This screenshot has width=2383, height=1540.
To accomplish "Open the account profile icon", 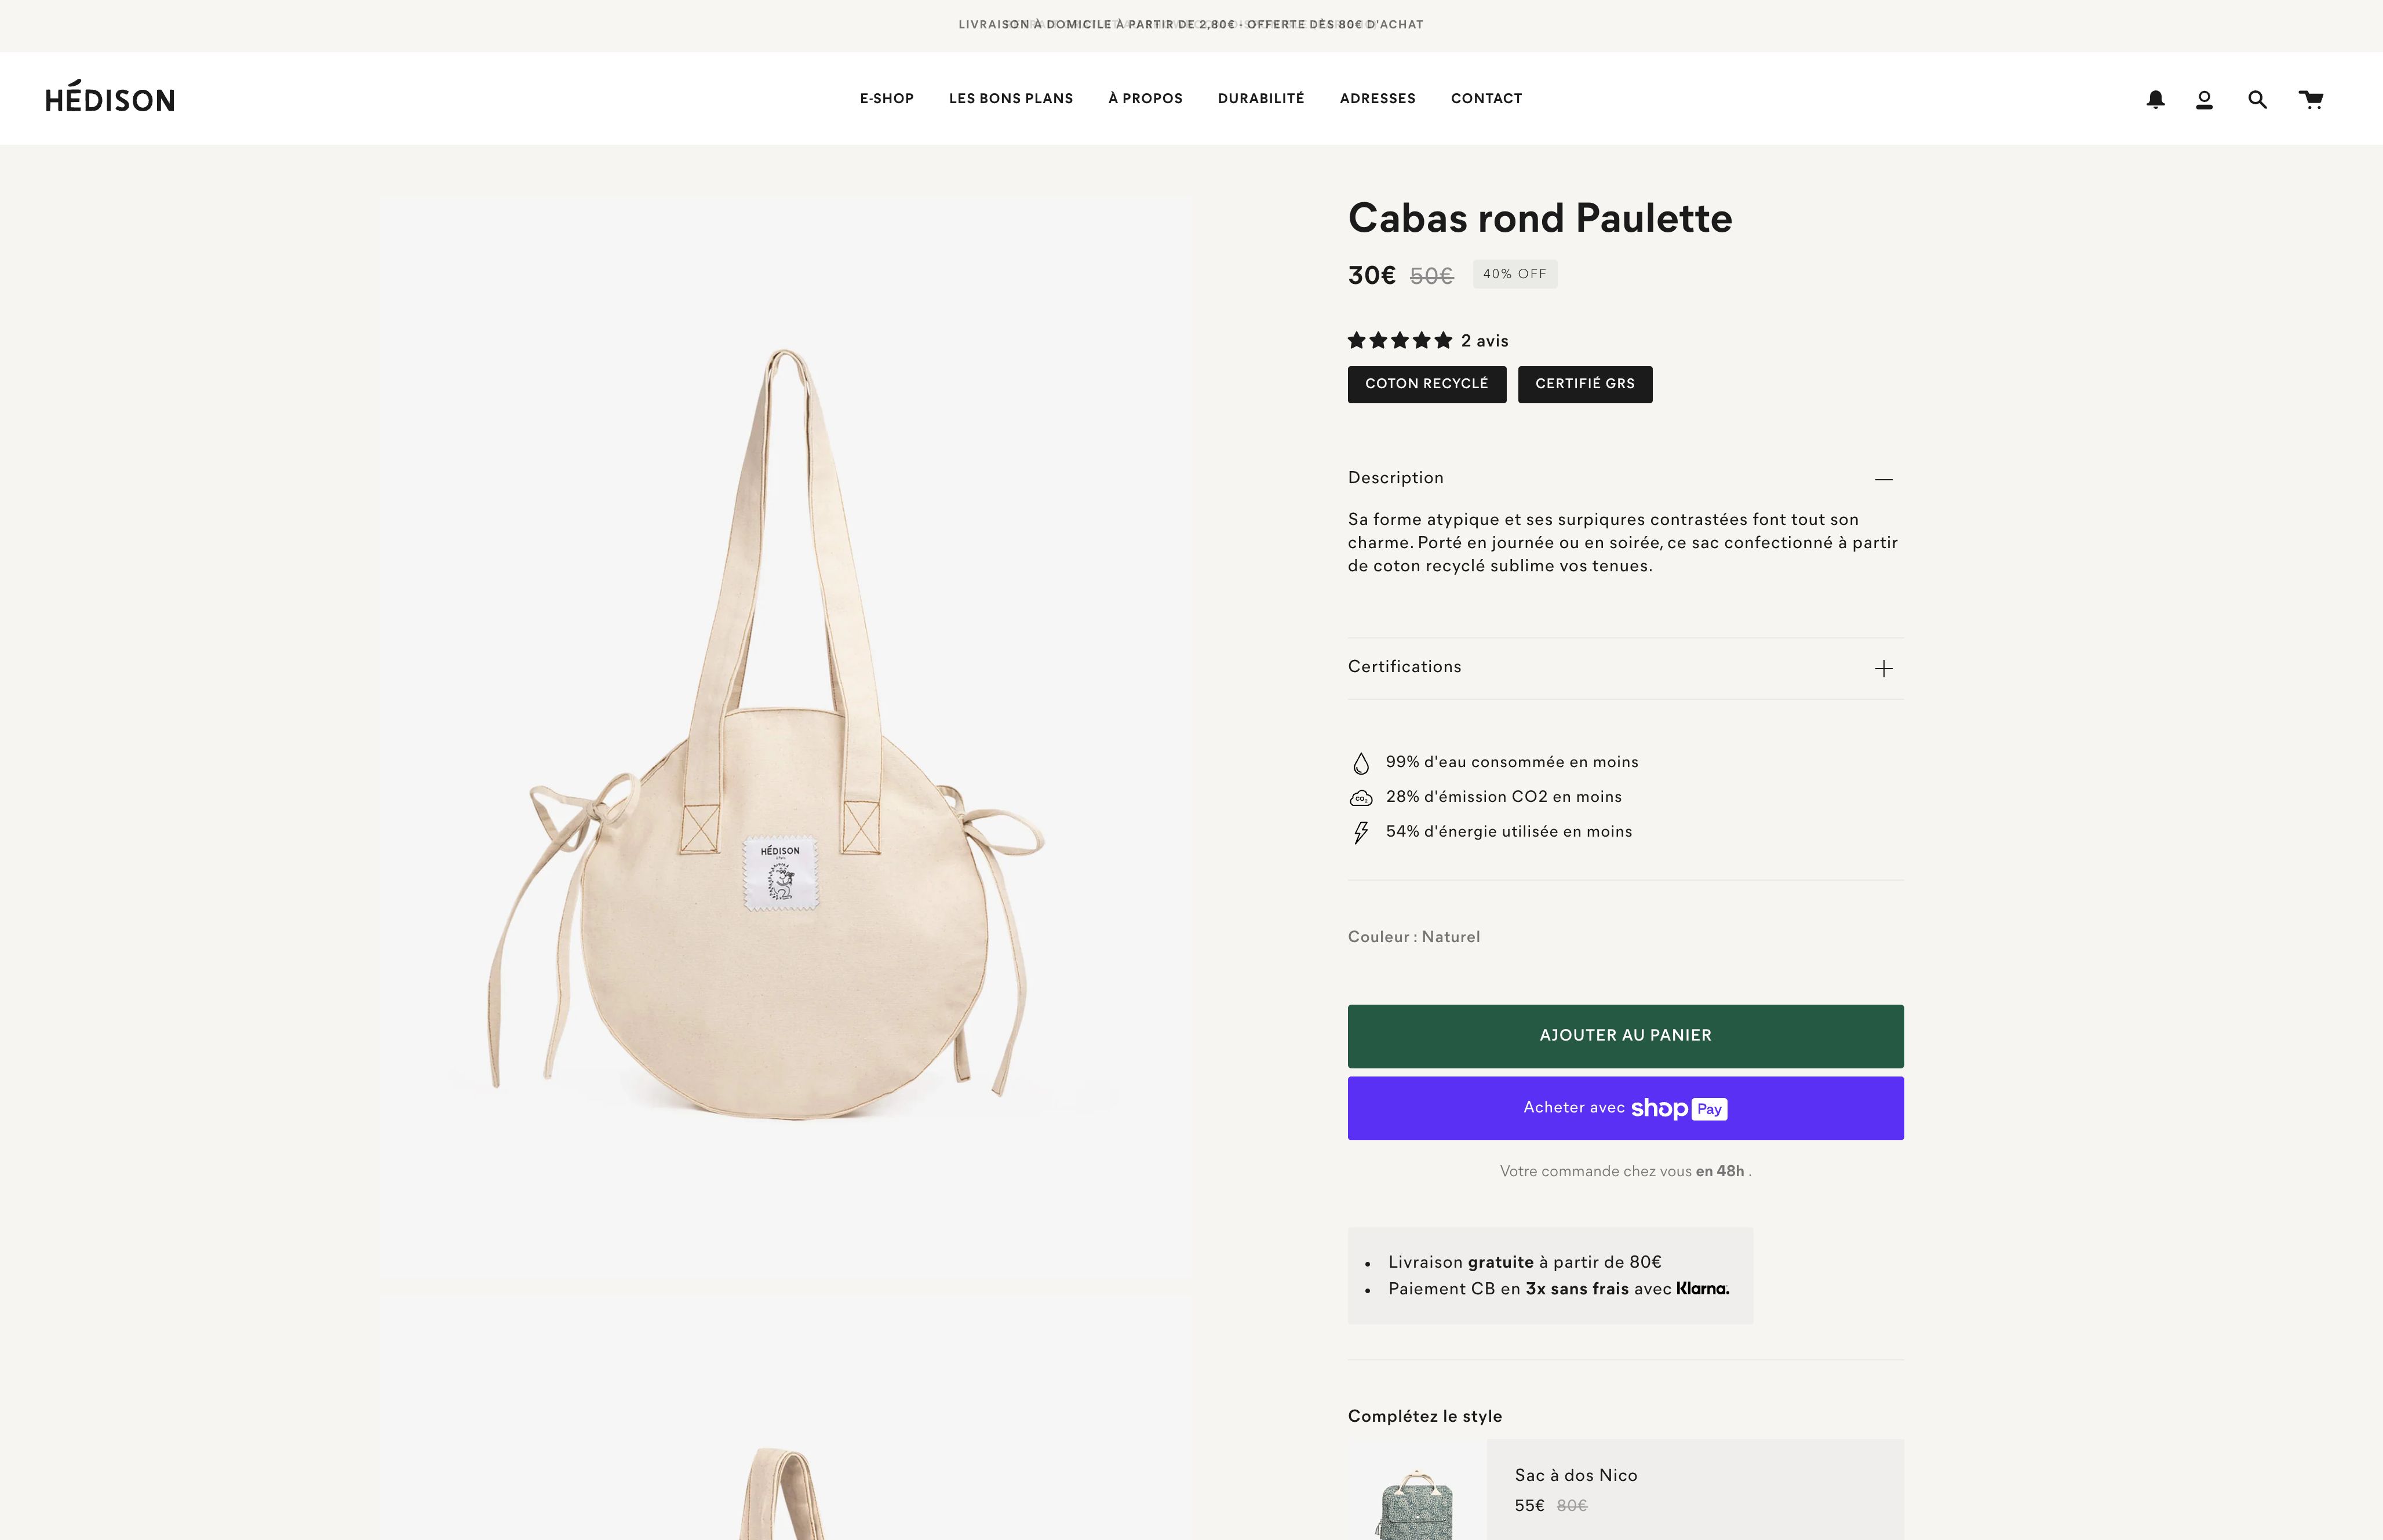I will point(2204,99).
